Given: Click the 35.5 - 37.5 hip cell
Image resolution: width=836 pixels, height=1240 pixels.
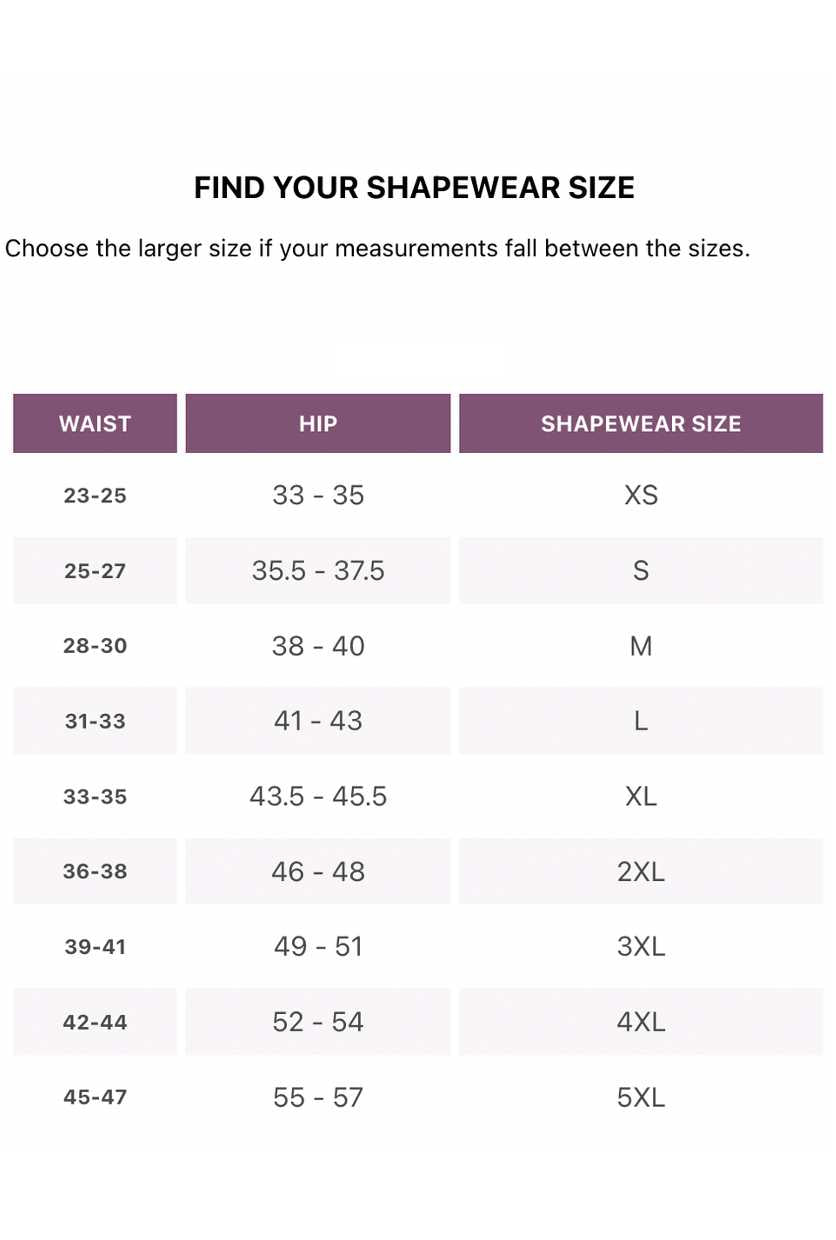Looking at the screenshot, I should coord(318,570).
